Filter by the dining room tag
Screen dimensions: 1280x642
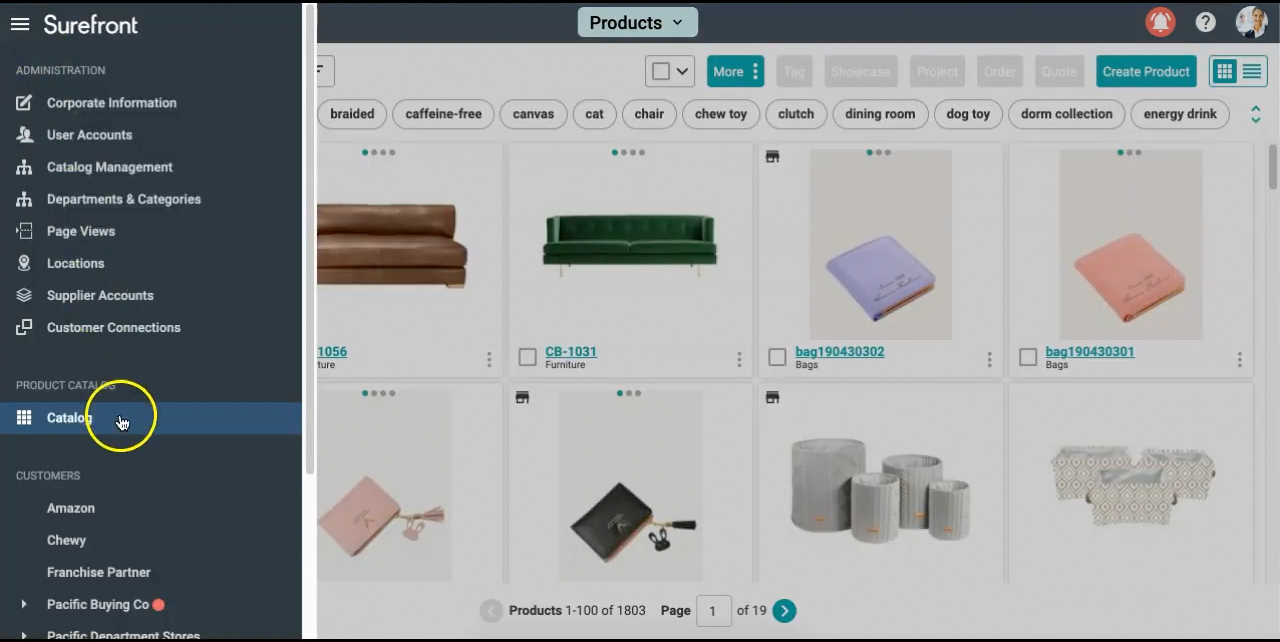coord(880,114)
